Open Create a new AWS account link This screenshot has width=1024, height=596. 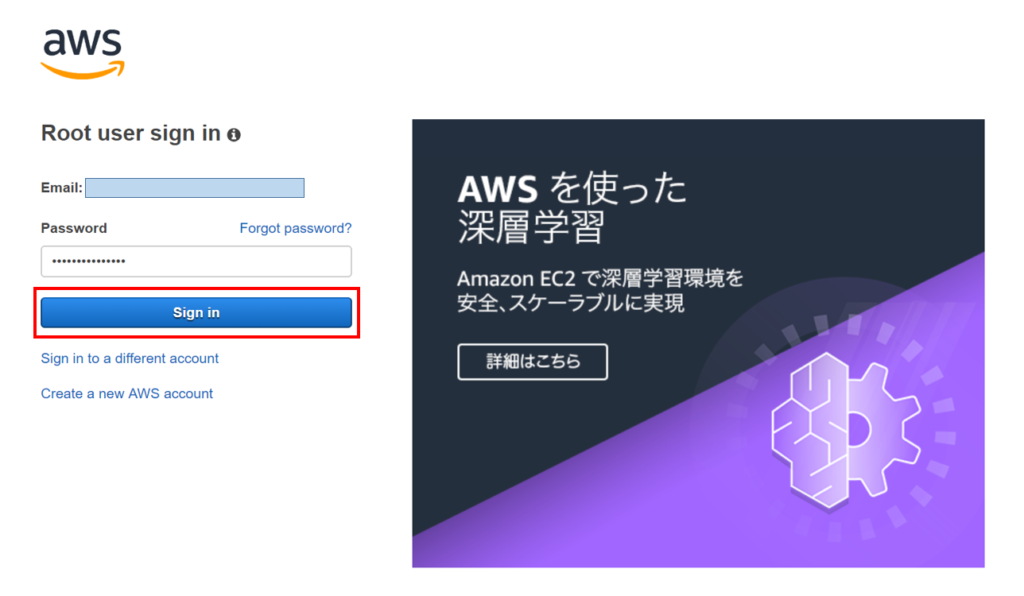127,393
